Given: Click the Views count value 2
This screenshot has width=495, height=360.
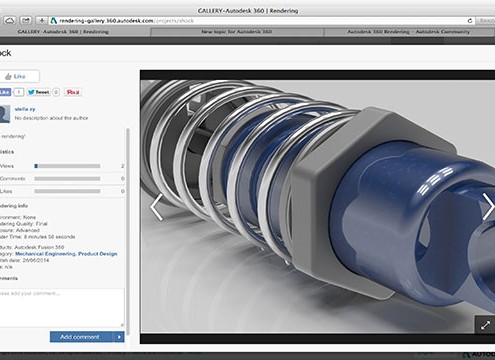Looking at the screenshot, I should pyautogui.click(x=122, y=166).
